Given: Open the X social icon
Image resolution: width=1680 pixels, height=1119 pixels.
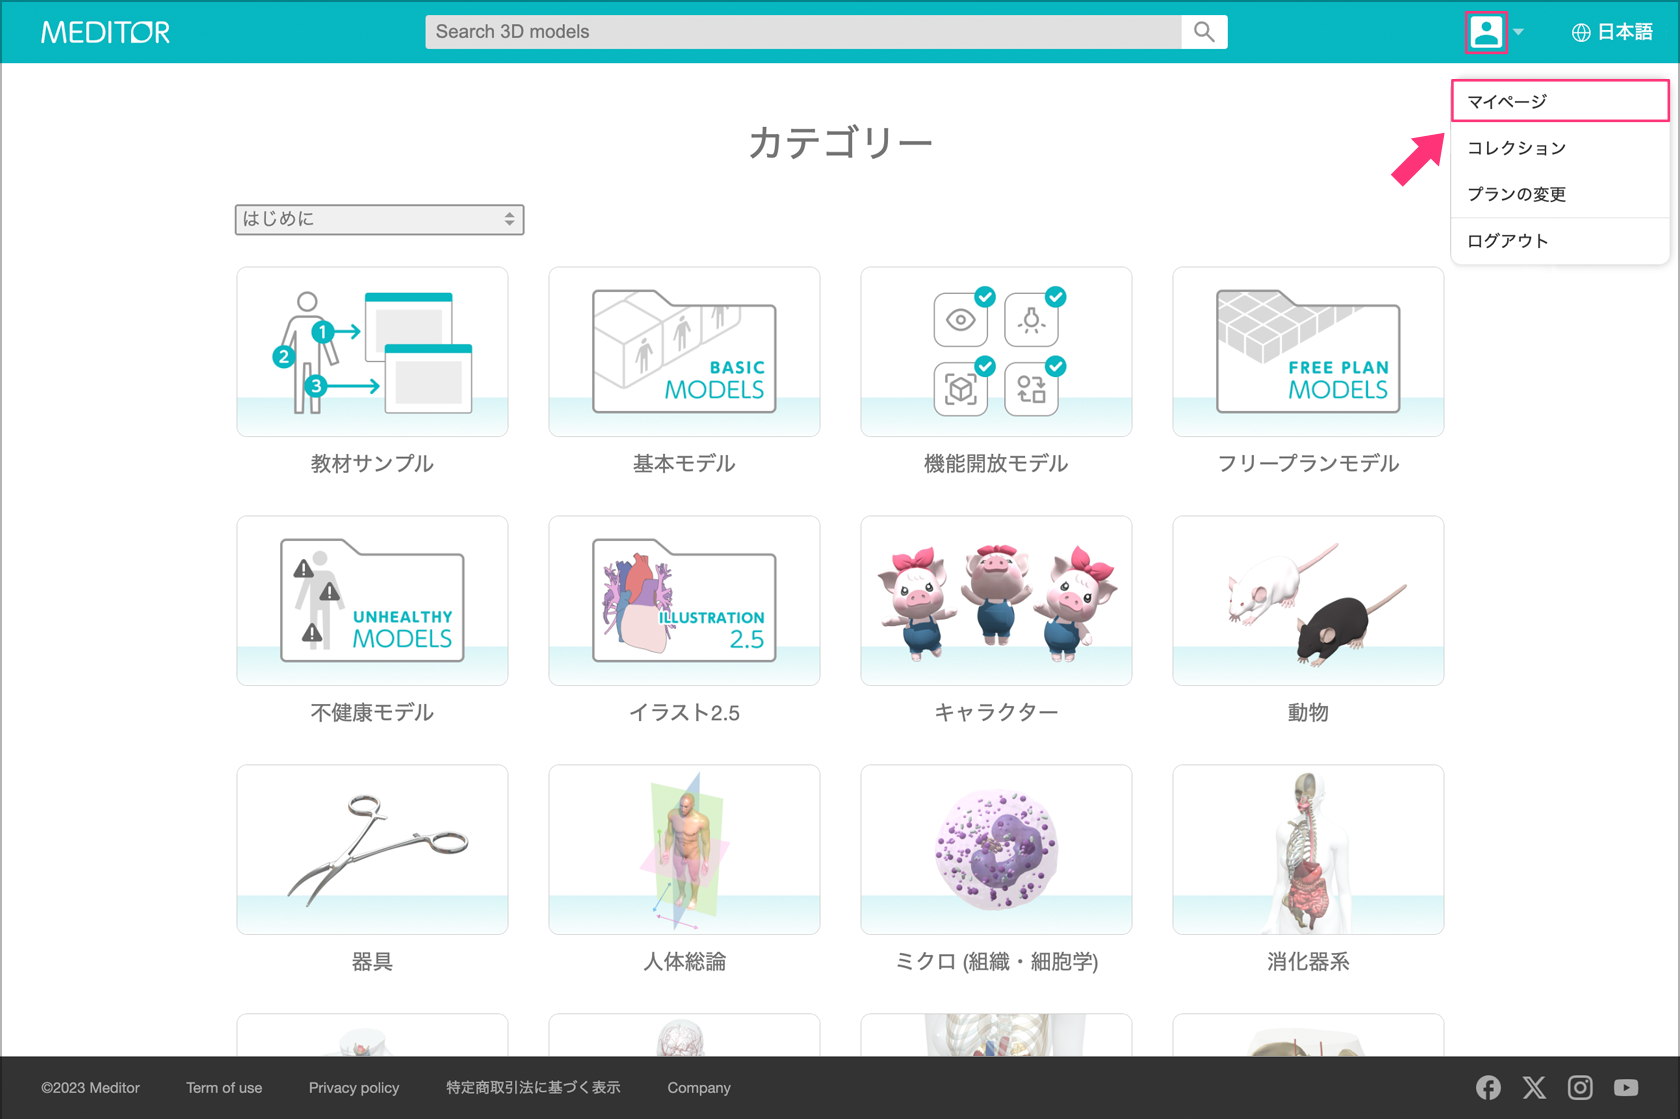Looking at the screenshot, I should point(1534,1087).
